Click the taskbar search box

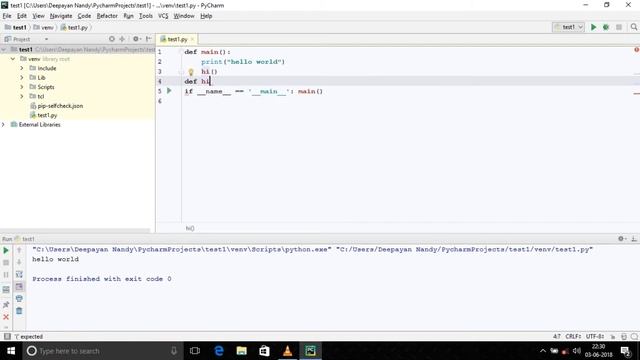(x=102, y=351)
